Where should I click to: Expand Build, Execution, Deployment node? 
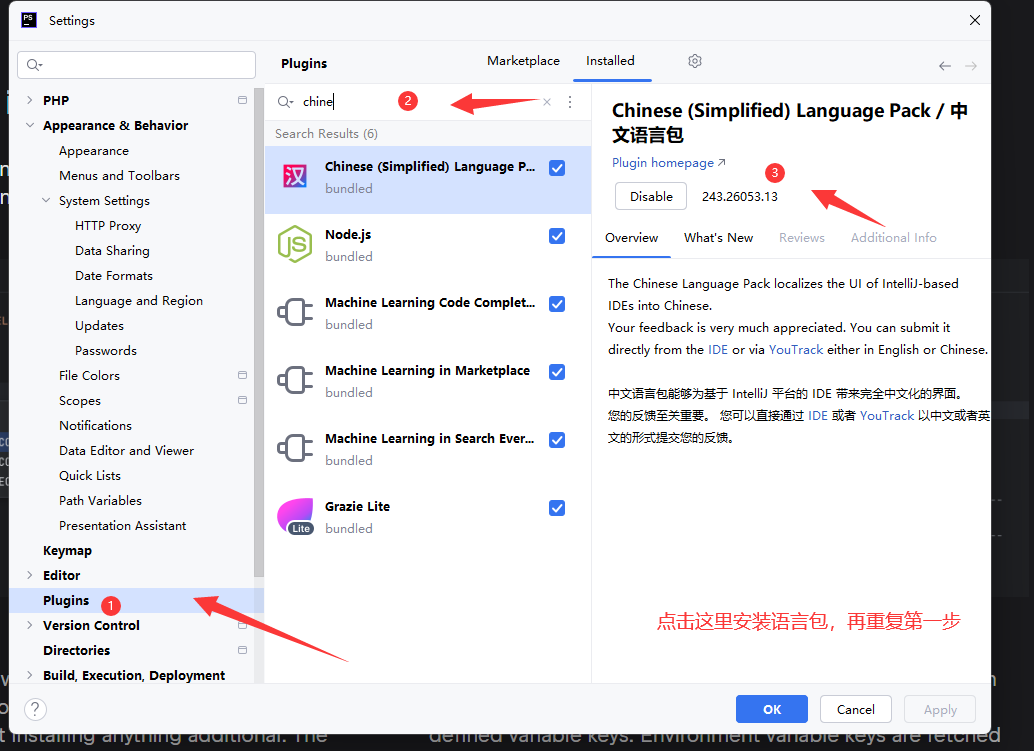pos(29,675)
